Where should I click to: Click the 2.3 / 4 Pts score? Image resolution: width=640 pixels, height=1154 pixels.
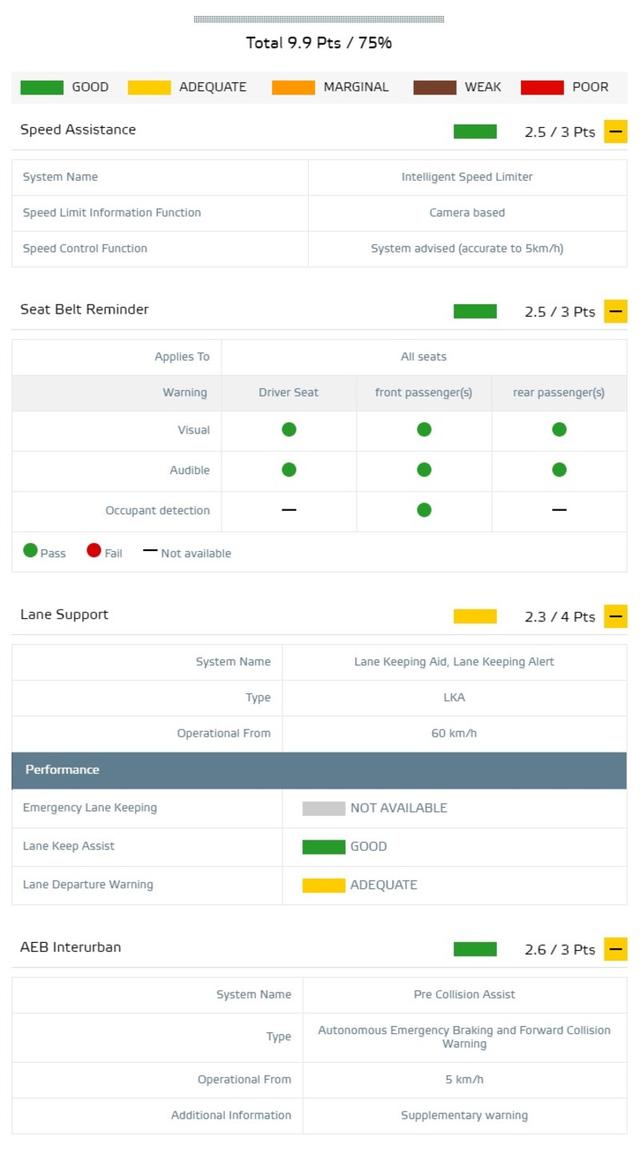560,617
